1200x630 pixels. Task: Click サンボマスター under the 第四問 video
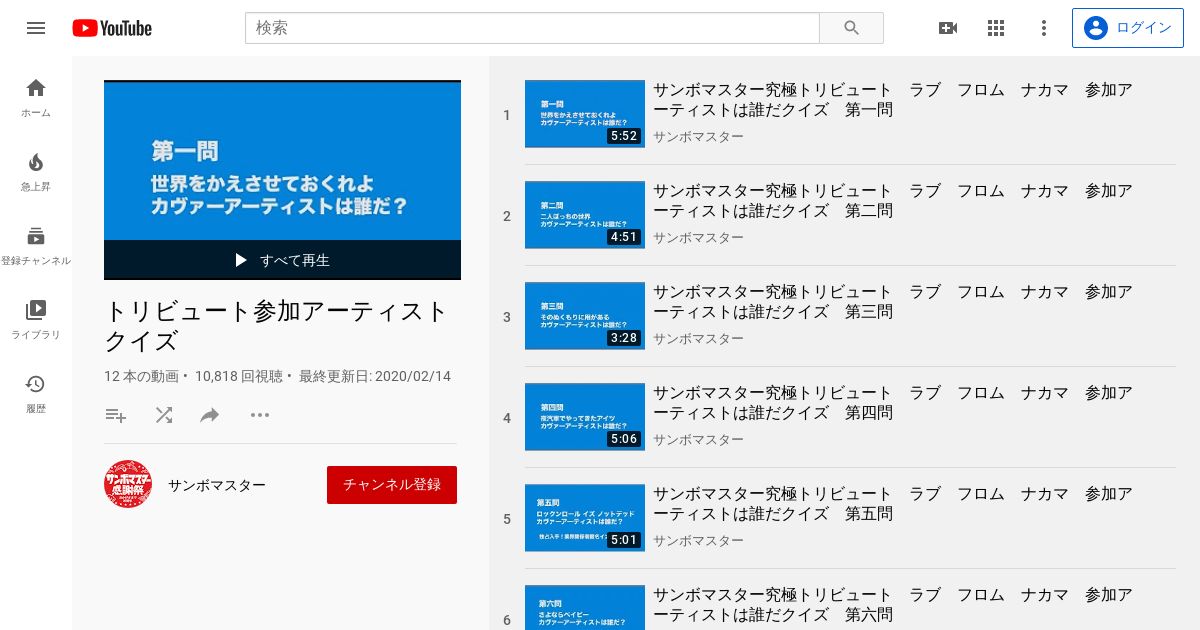(698, 440)
